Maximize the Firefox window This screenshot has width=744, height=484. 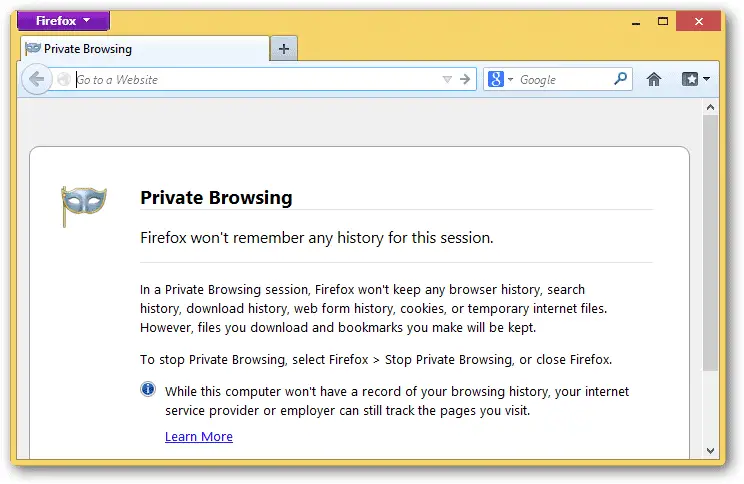click(663, 21)
